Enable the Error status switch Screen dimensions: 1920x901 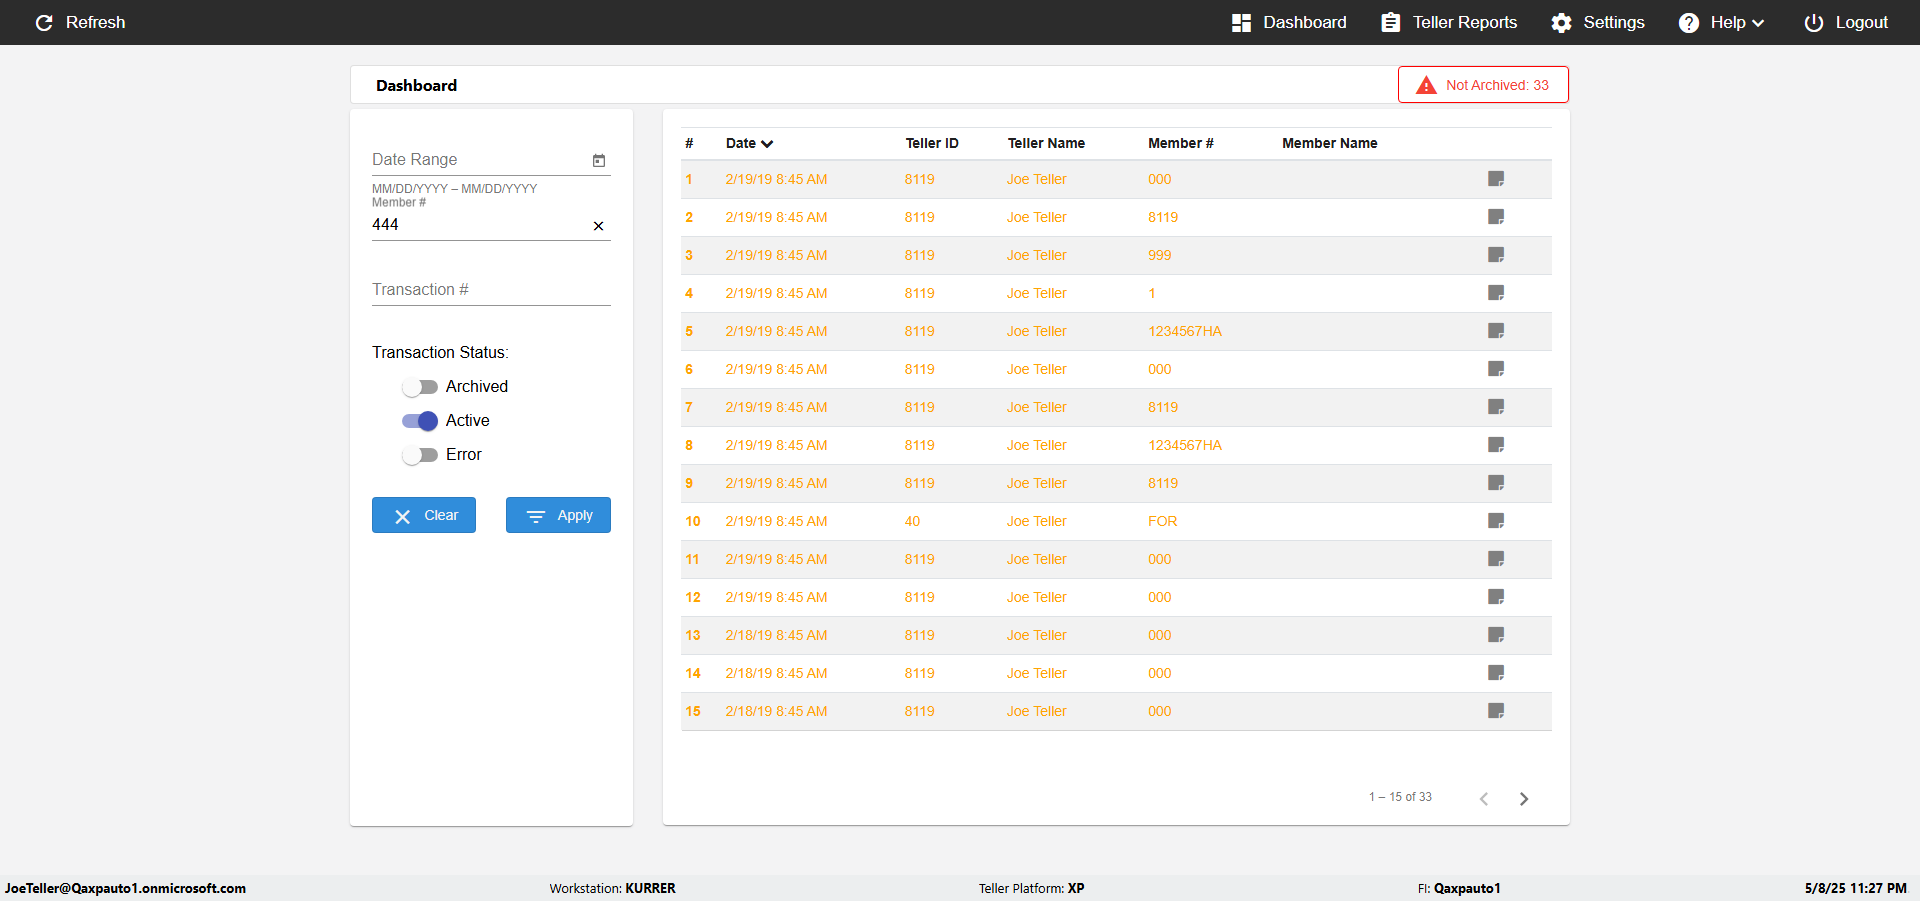(x=420, y=455)
